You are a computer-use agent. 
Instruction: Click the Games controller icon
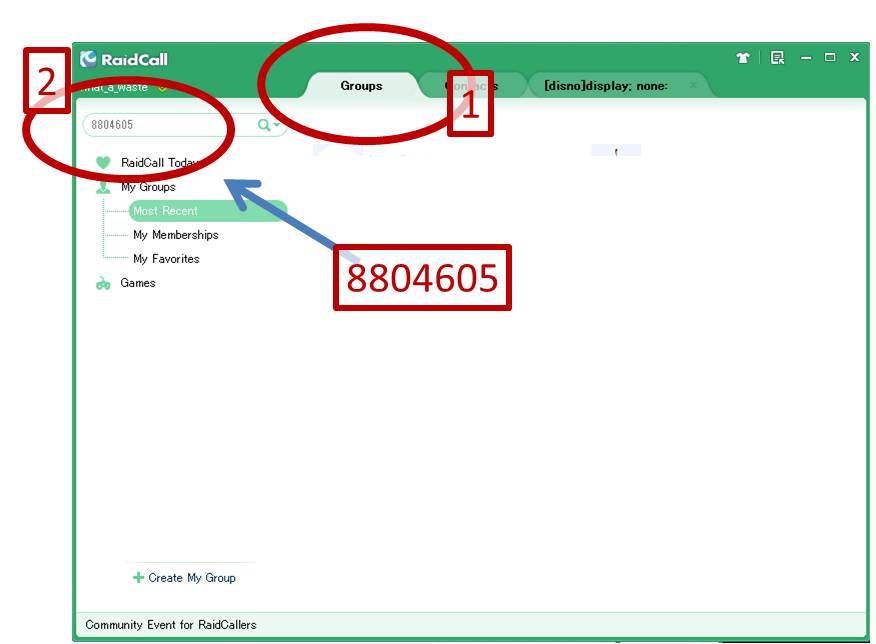(103, 284)
